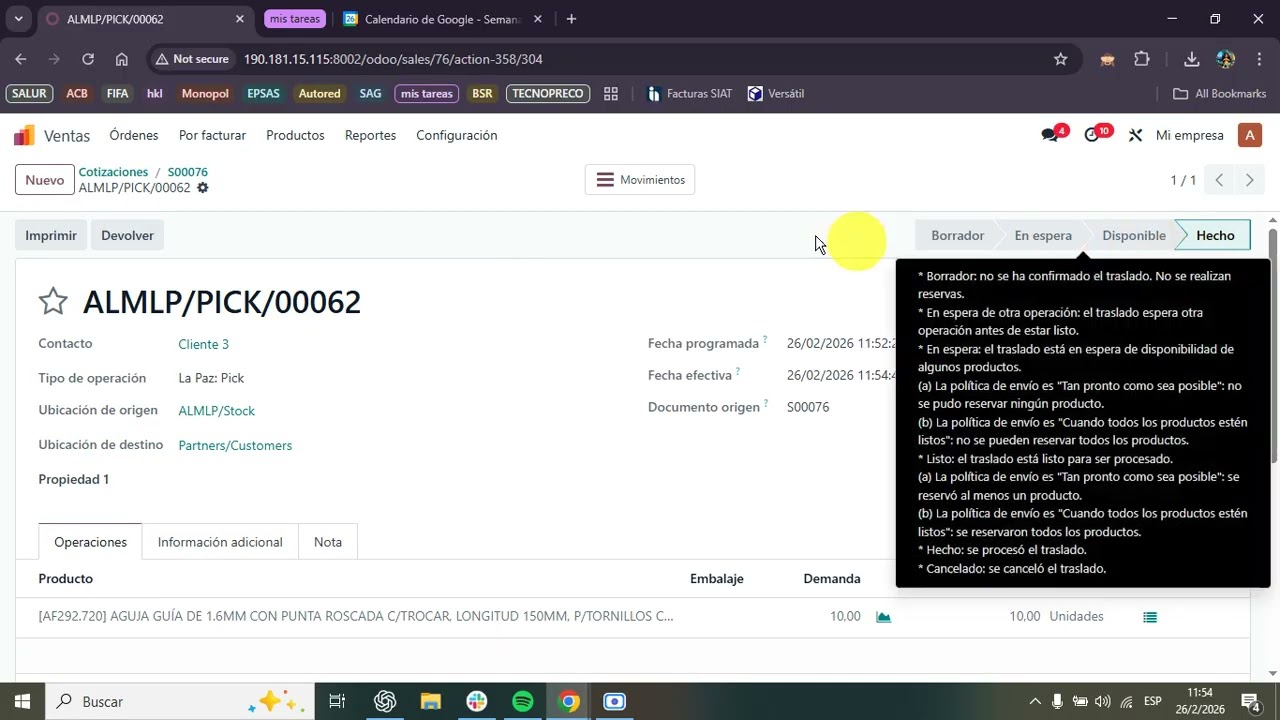Select the Borrador status stage
The image size is (1280, 720).
pyautogui.click(x=957, y=235)
